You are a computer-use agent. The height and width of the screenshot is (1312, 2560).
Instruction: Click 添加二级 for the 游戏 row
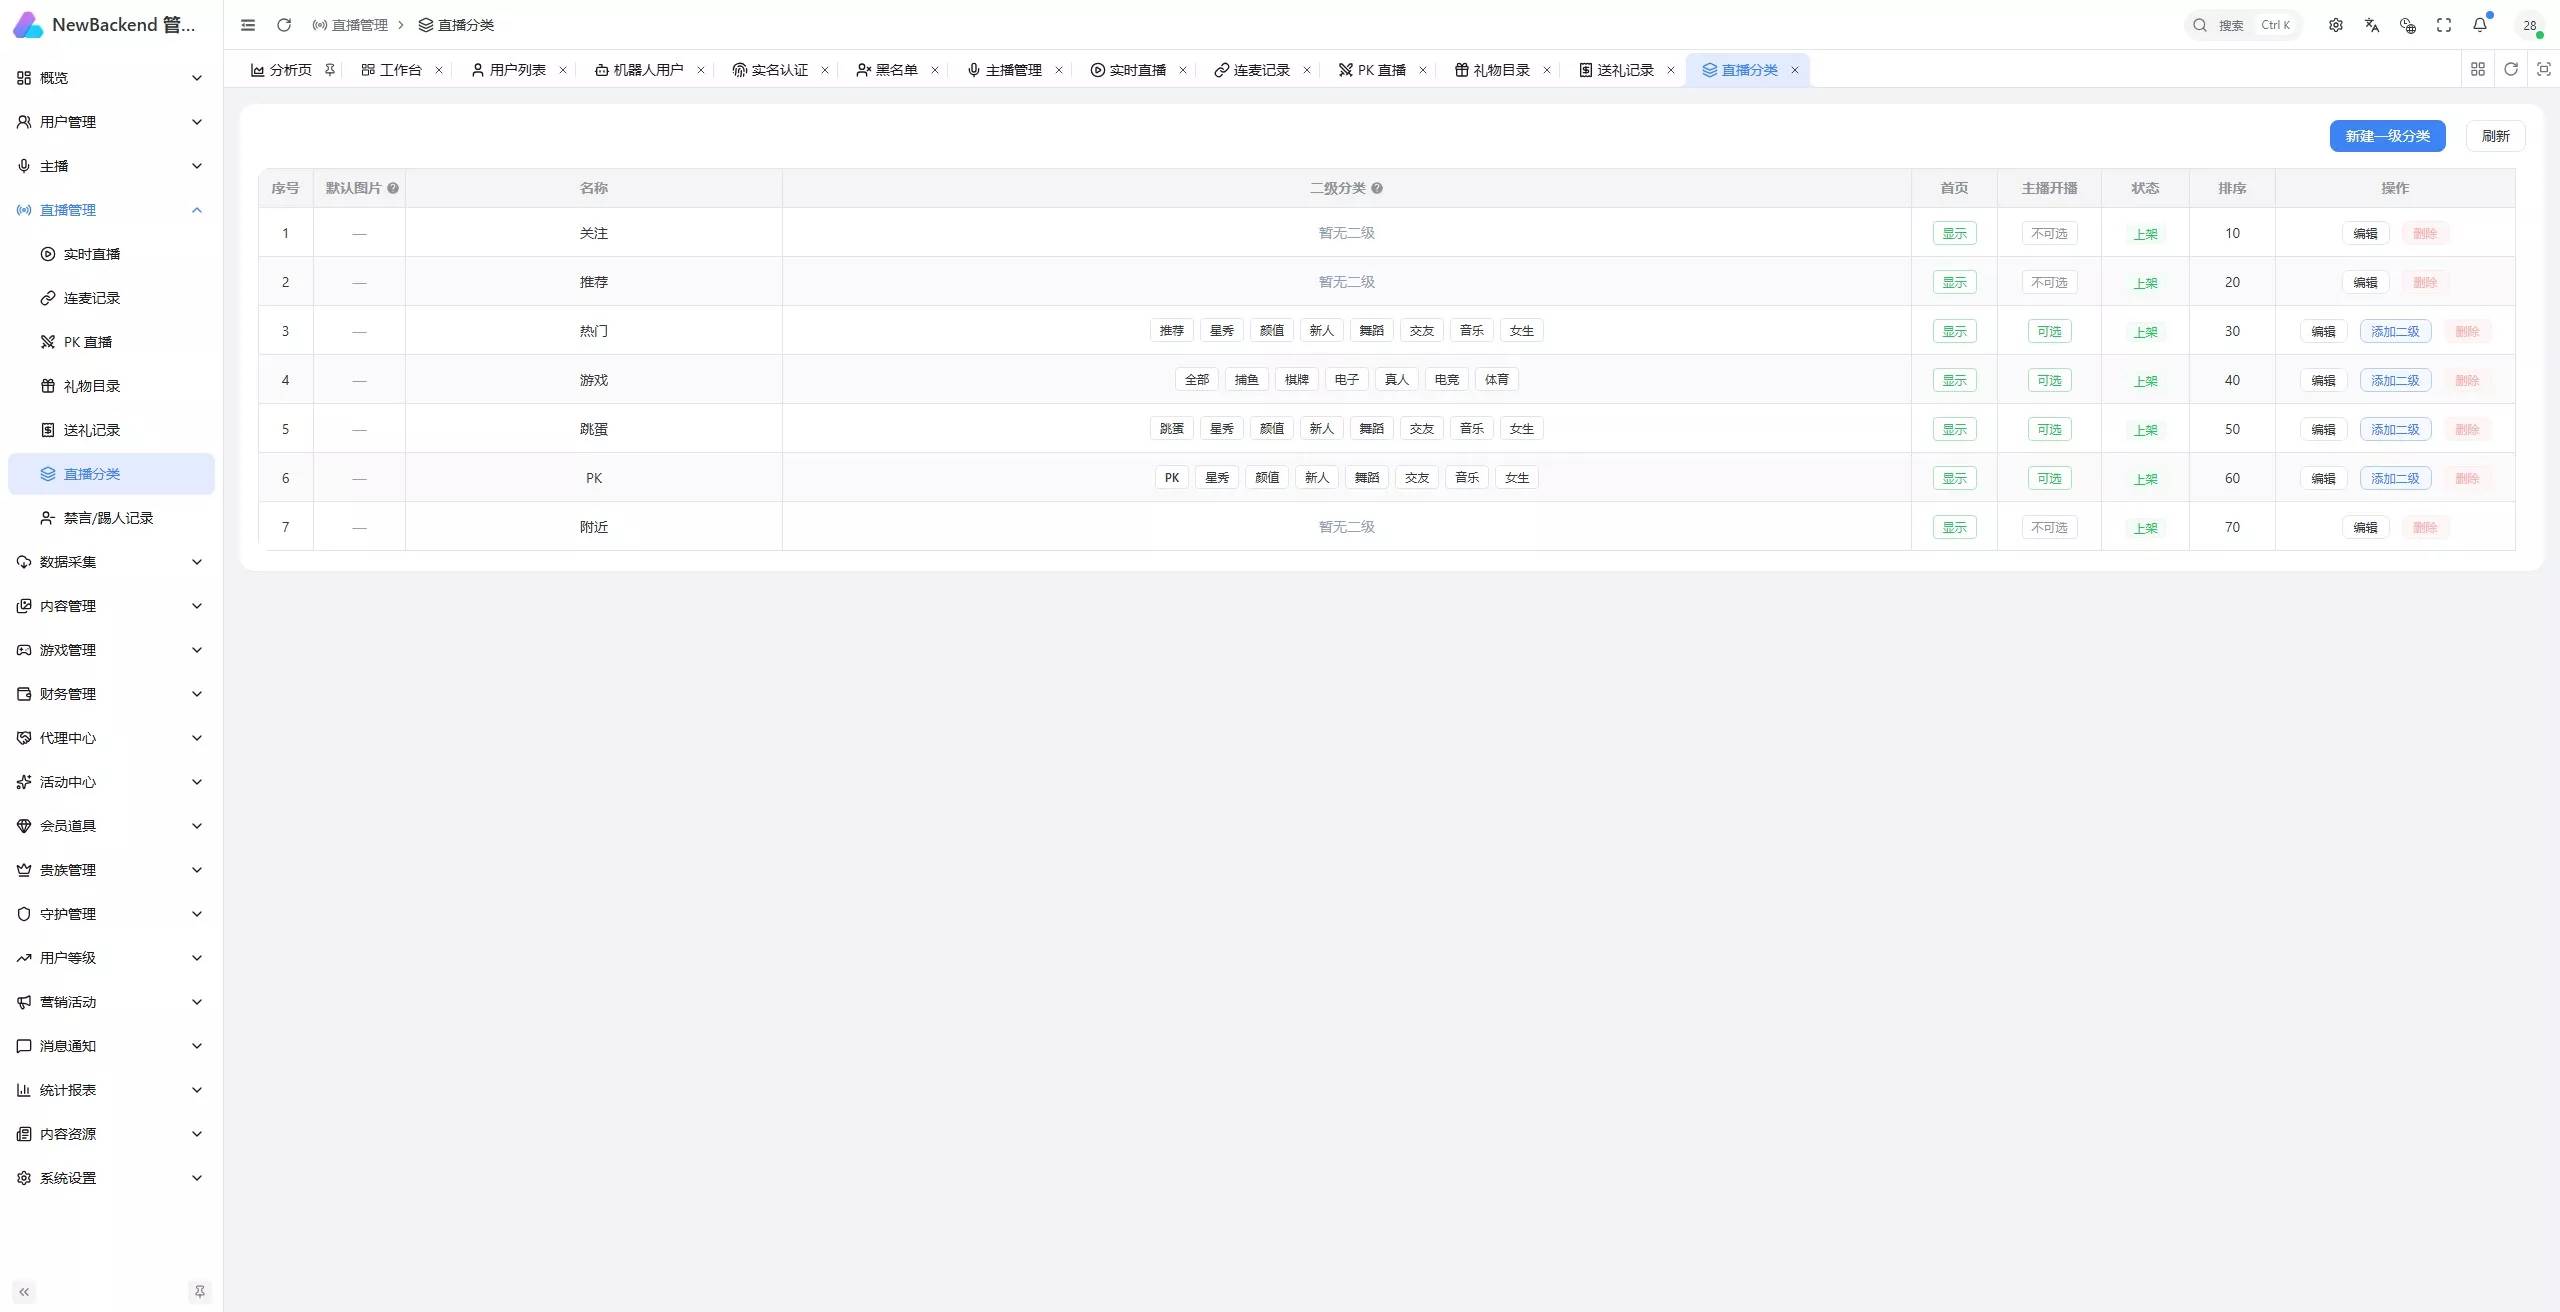pyautogui.click(x=2395, y=380)
